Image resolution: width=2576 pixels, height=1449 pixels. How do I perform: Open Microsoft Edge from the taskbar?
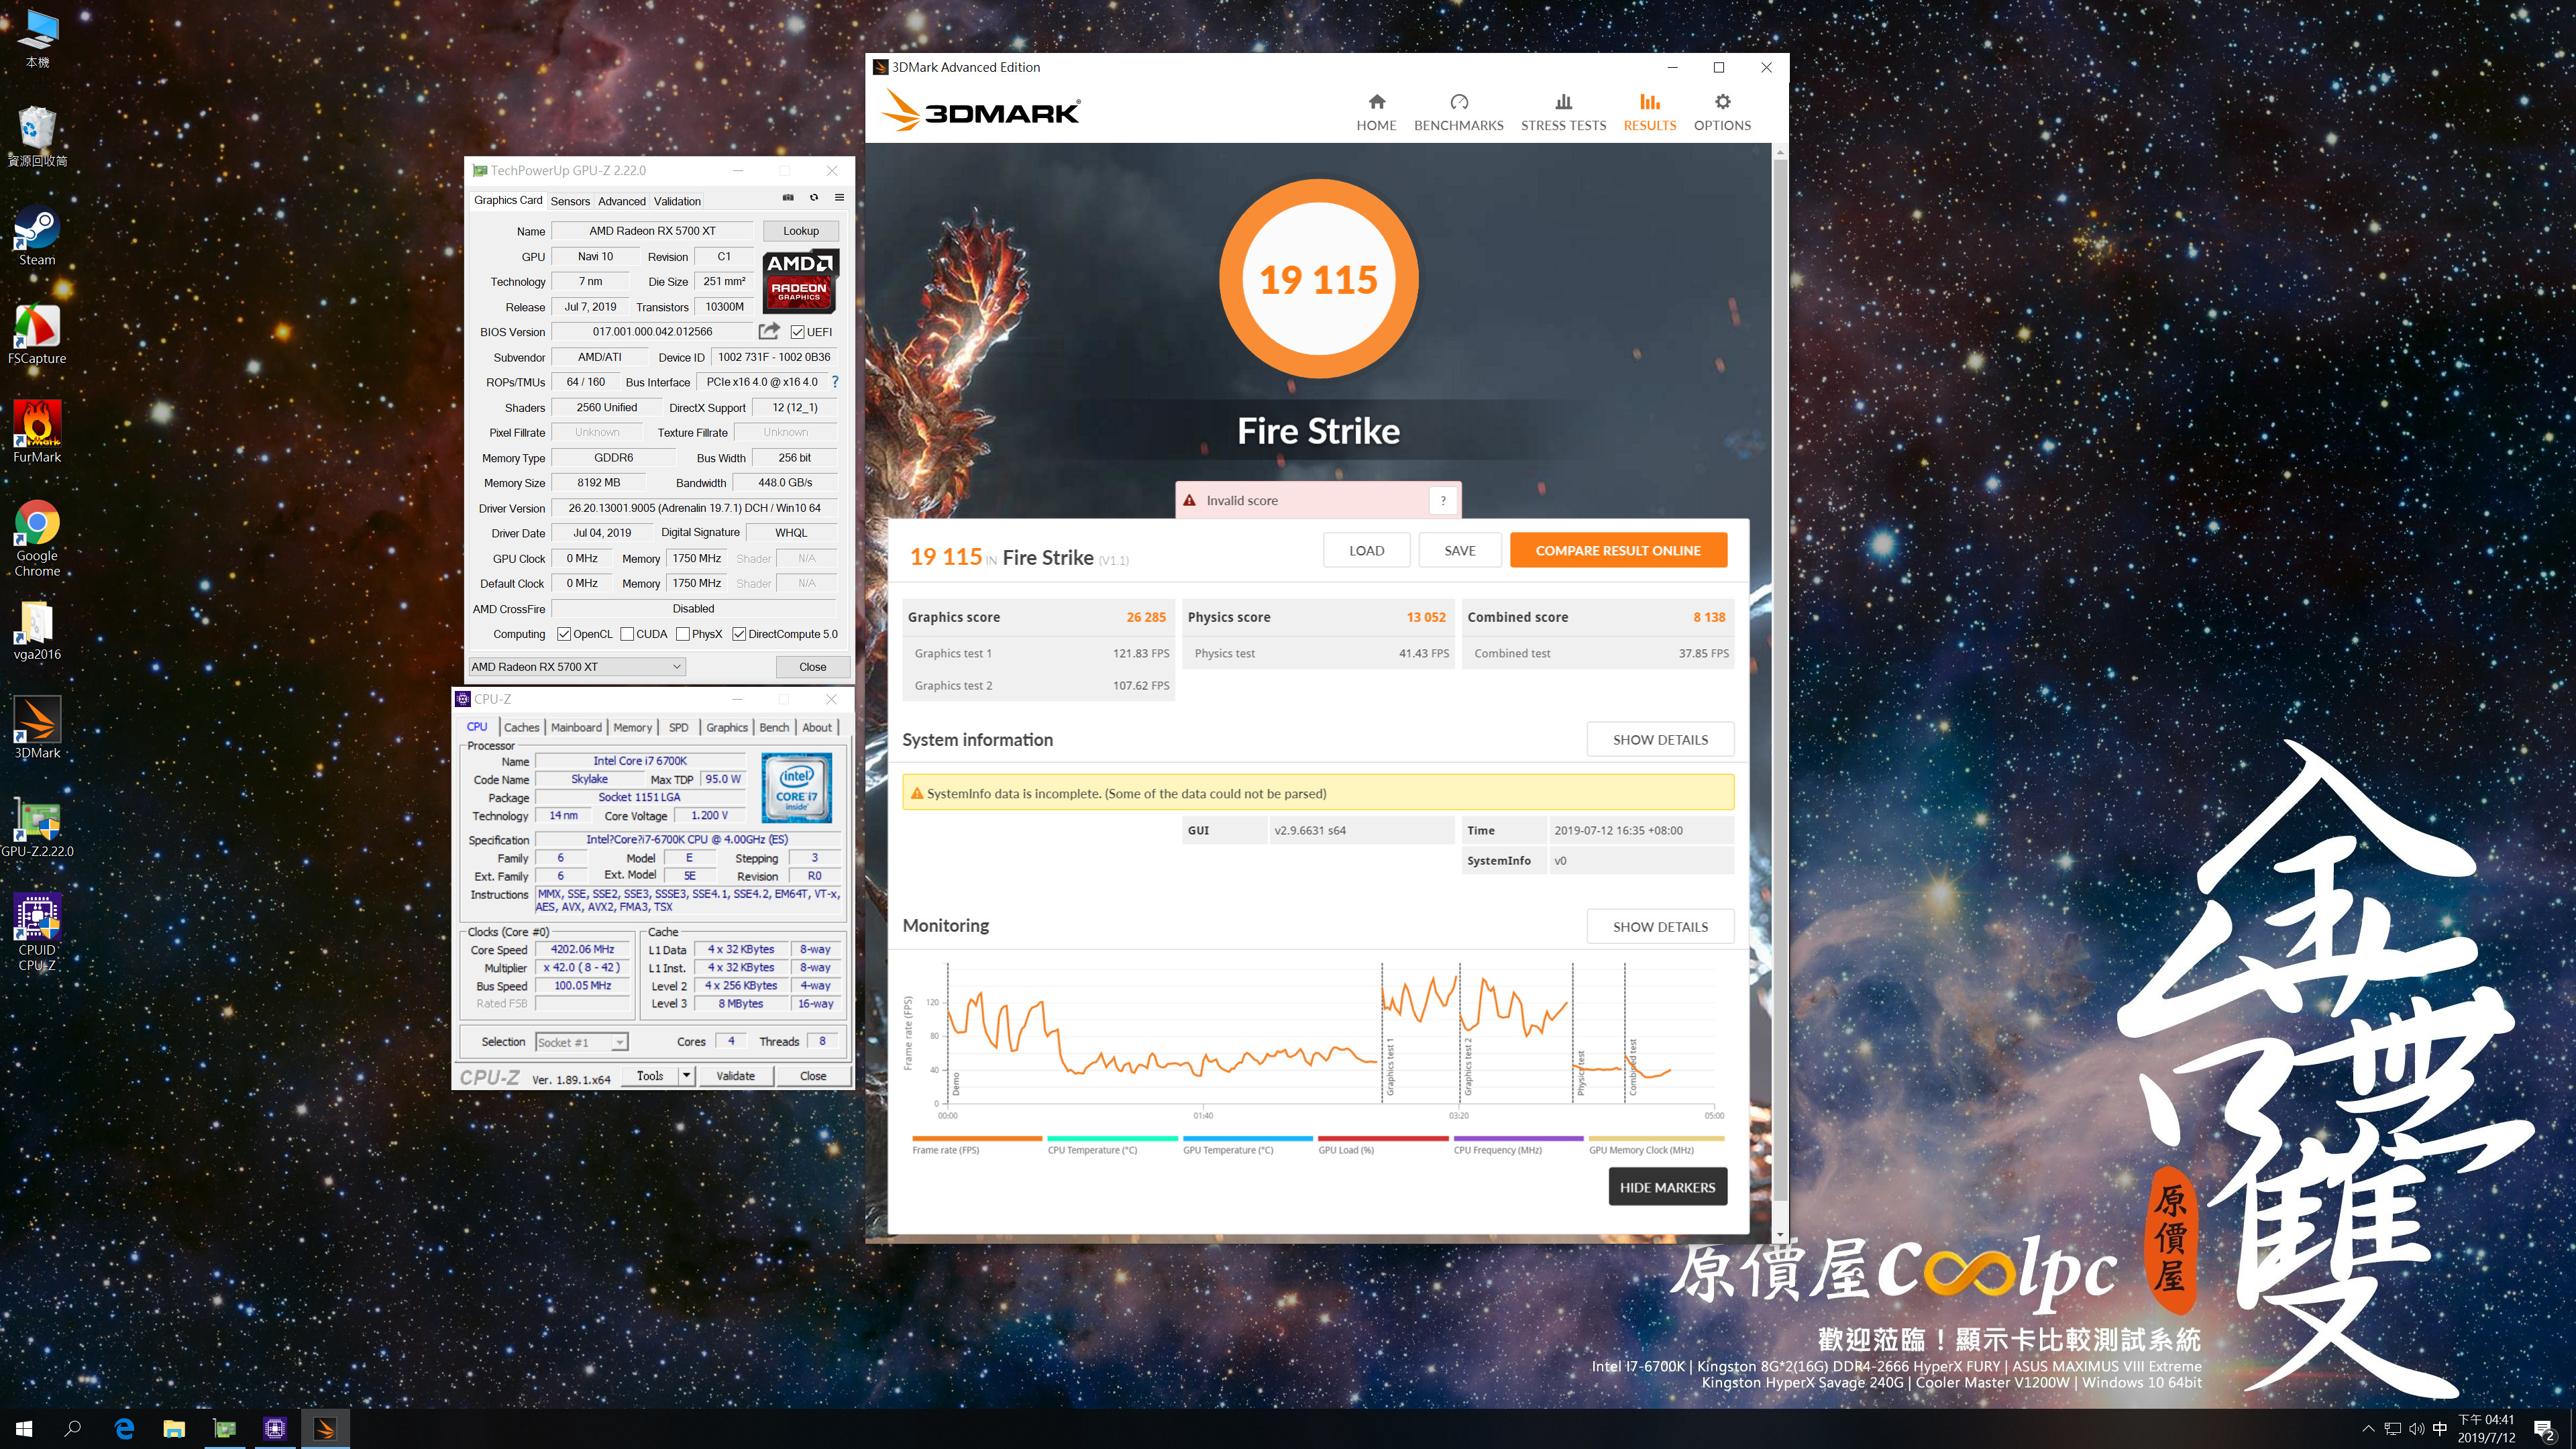[x=124, y=1429]
